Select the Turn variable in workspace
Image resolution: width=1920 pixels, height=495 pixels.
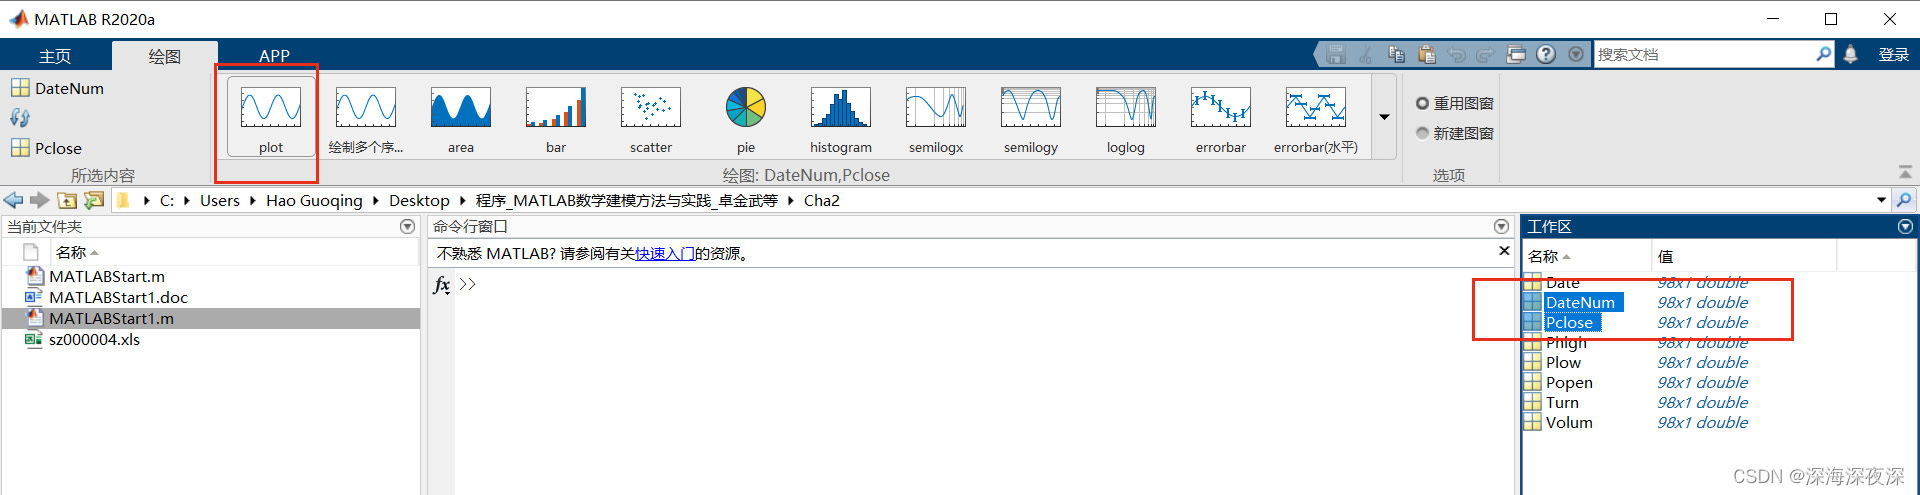click(1562, 403)
